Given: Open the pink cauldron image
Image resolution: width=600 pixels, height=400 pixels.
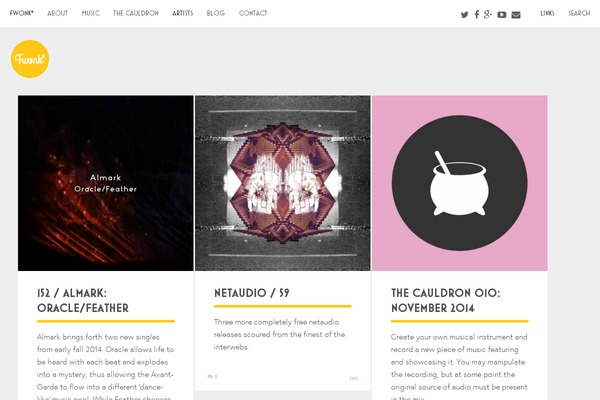Looking at the screenshot, I should click(460, 183).
